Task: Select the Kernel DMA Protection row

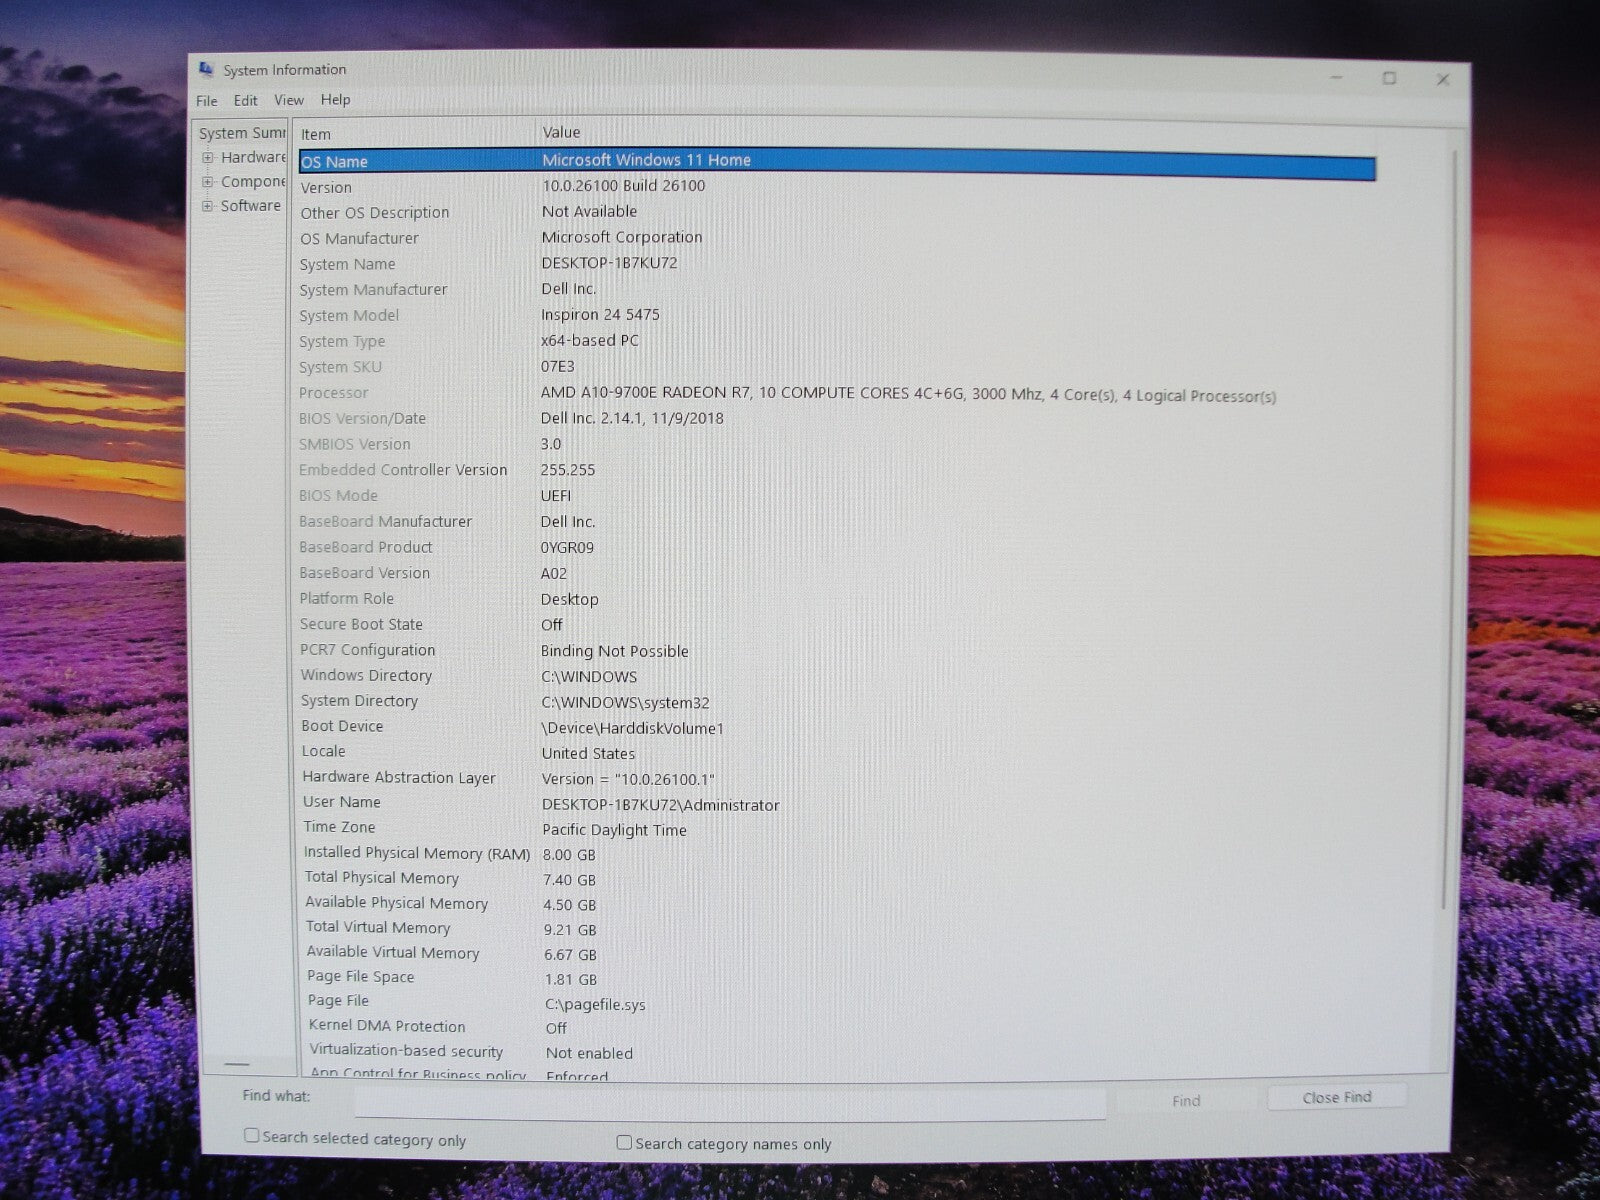Action: point(837,1027)
